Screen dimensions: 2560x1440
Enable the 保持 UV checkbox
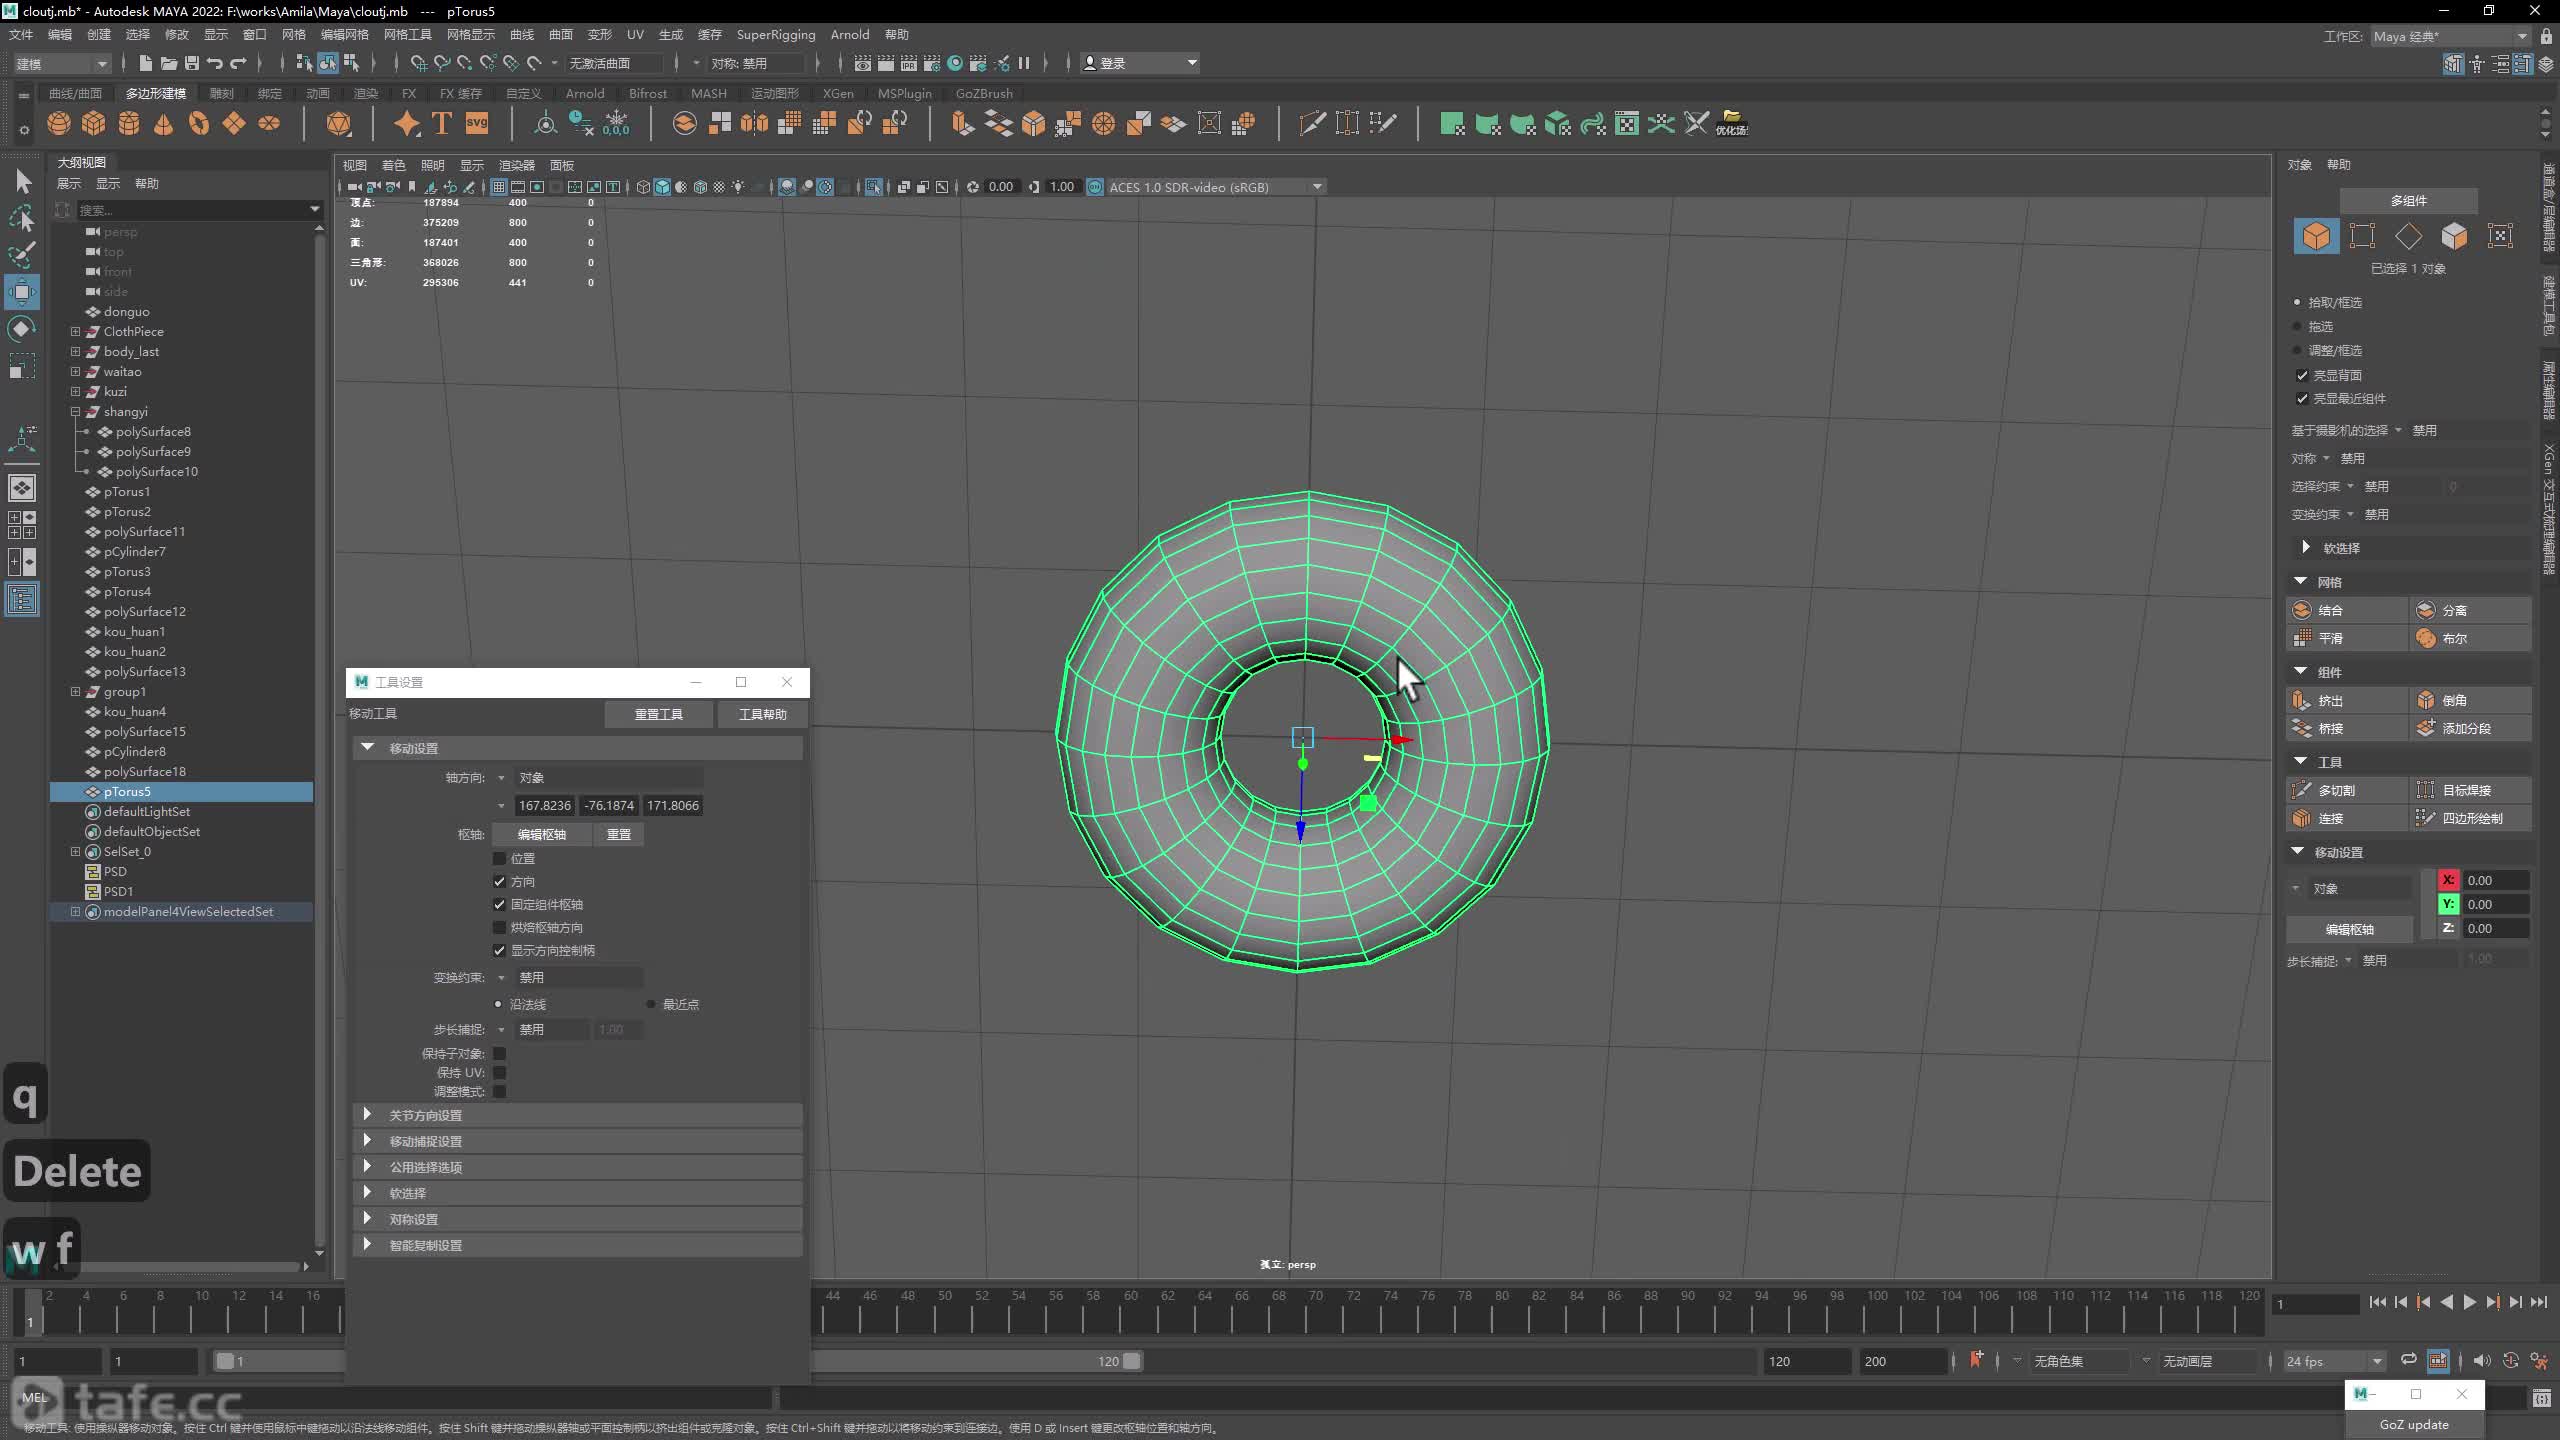[x=499, y=1072]
